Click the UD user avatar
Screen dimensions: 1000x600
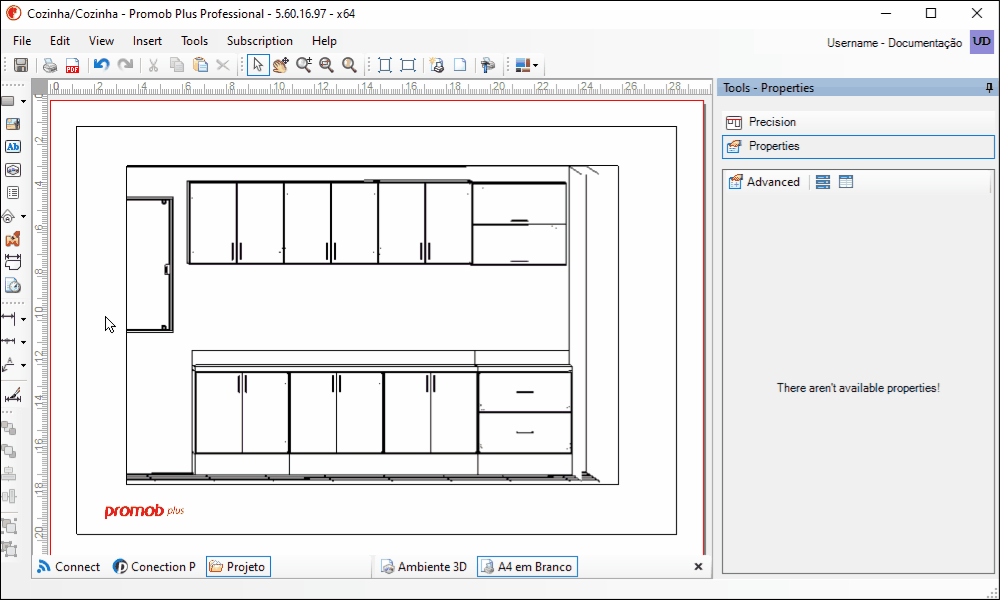pos(982,42)
